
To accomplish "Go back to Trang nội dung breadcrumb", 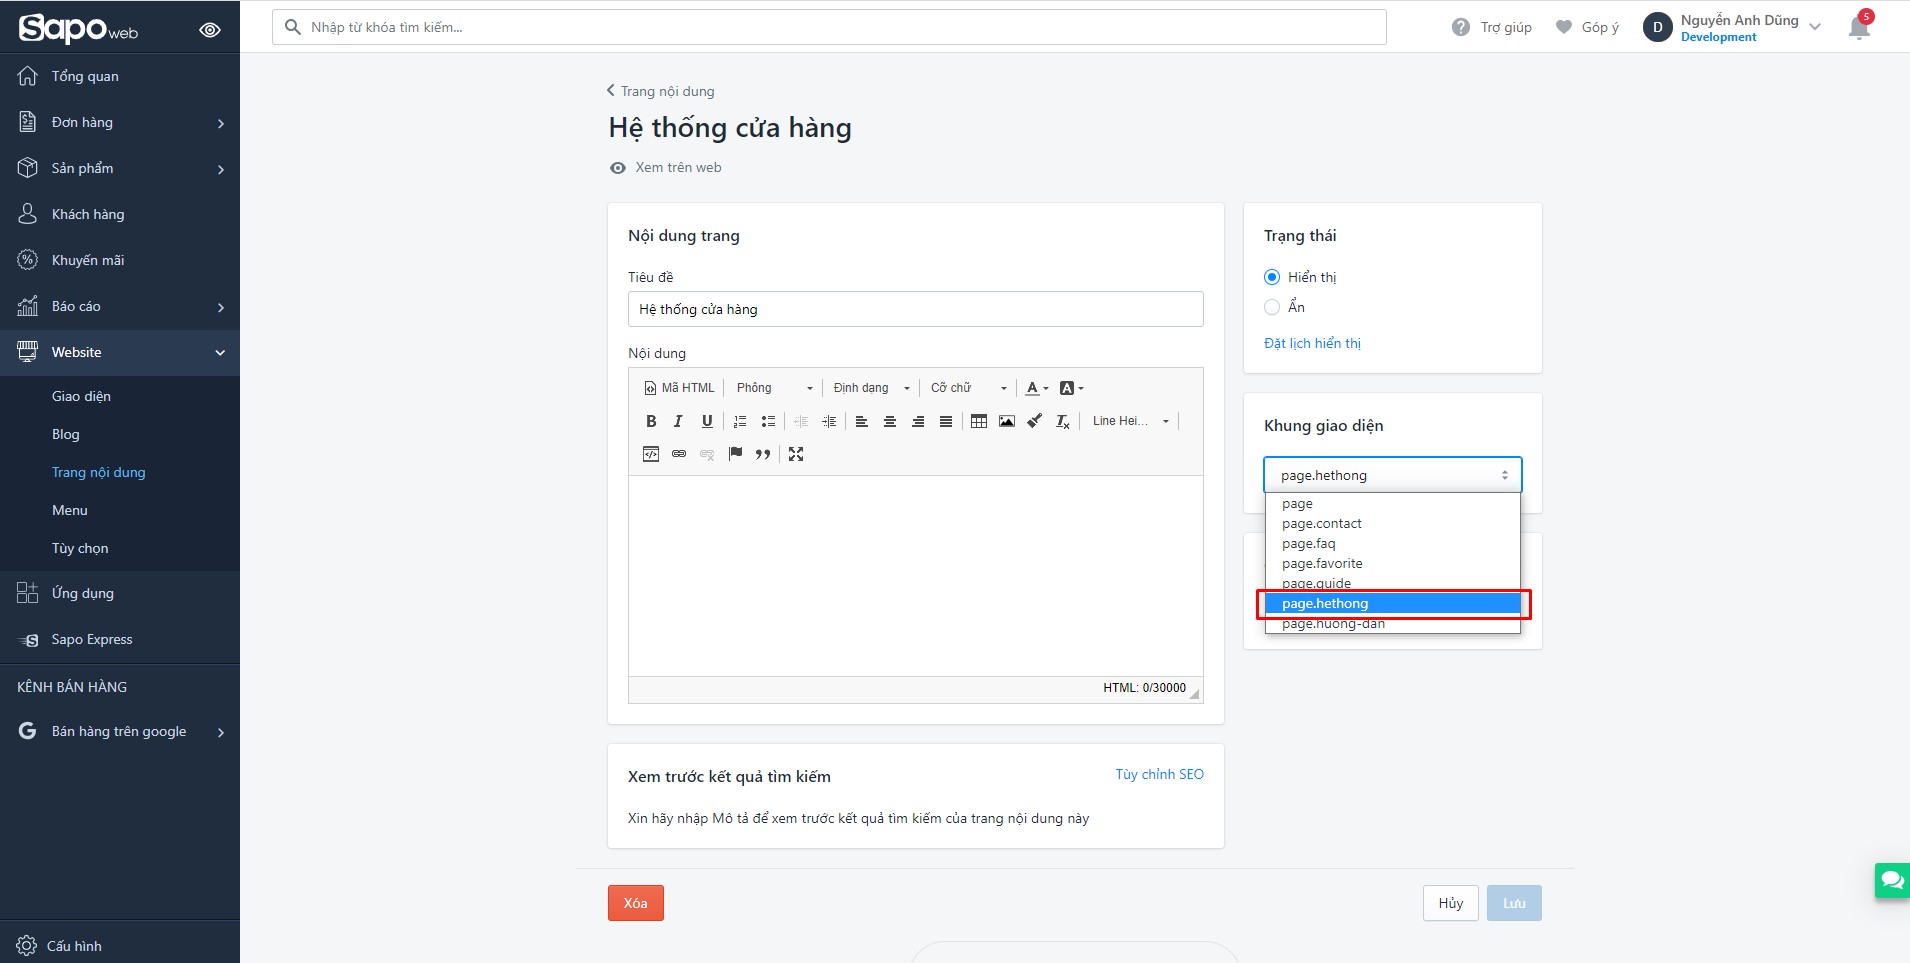I will (x=660, y=91).
